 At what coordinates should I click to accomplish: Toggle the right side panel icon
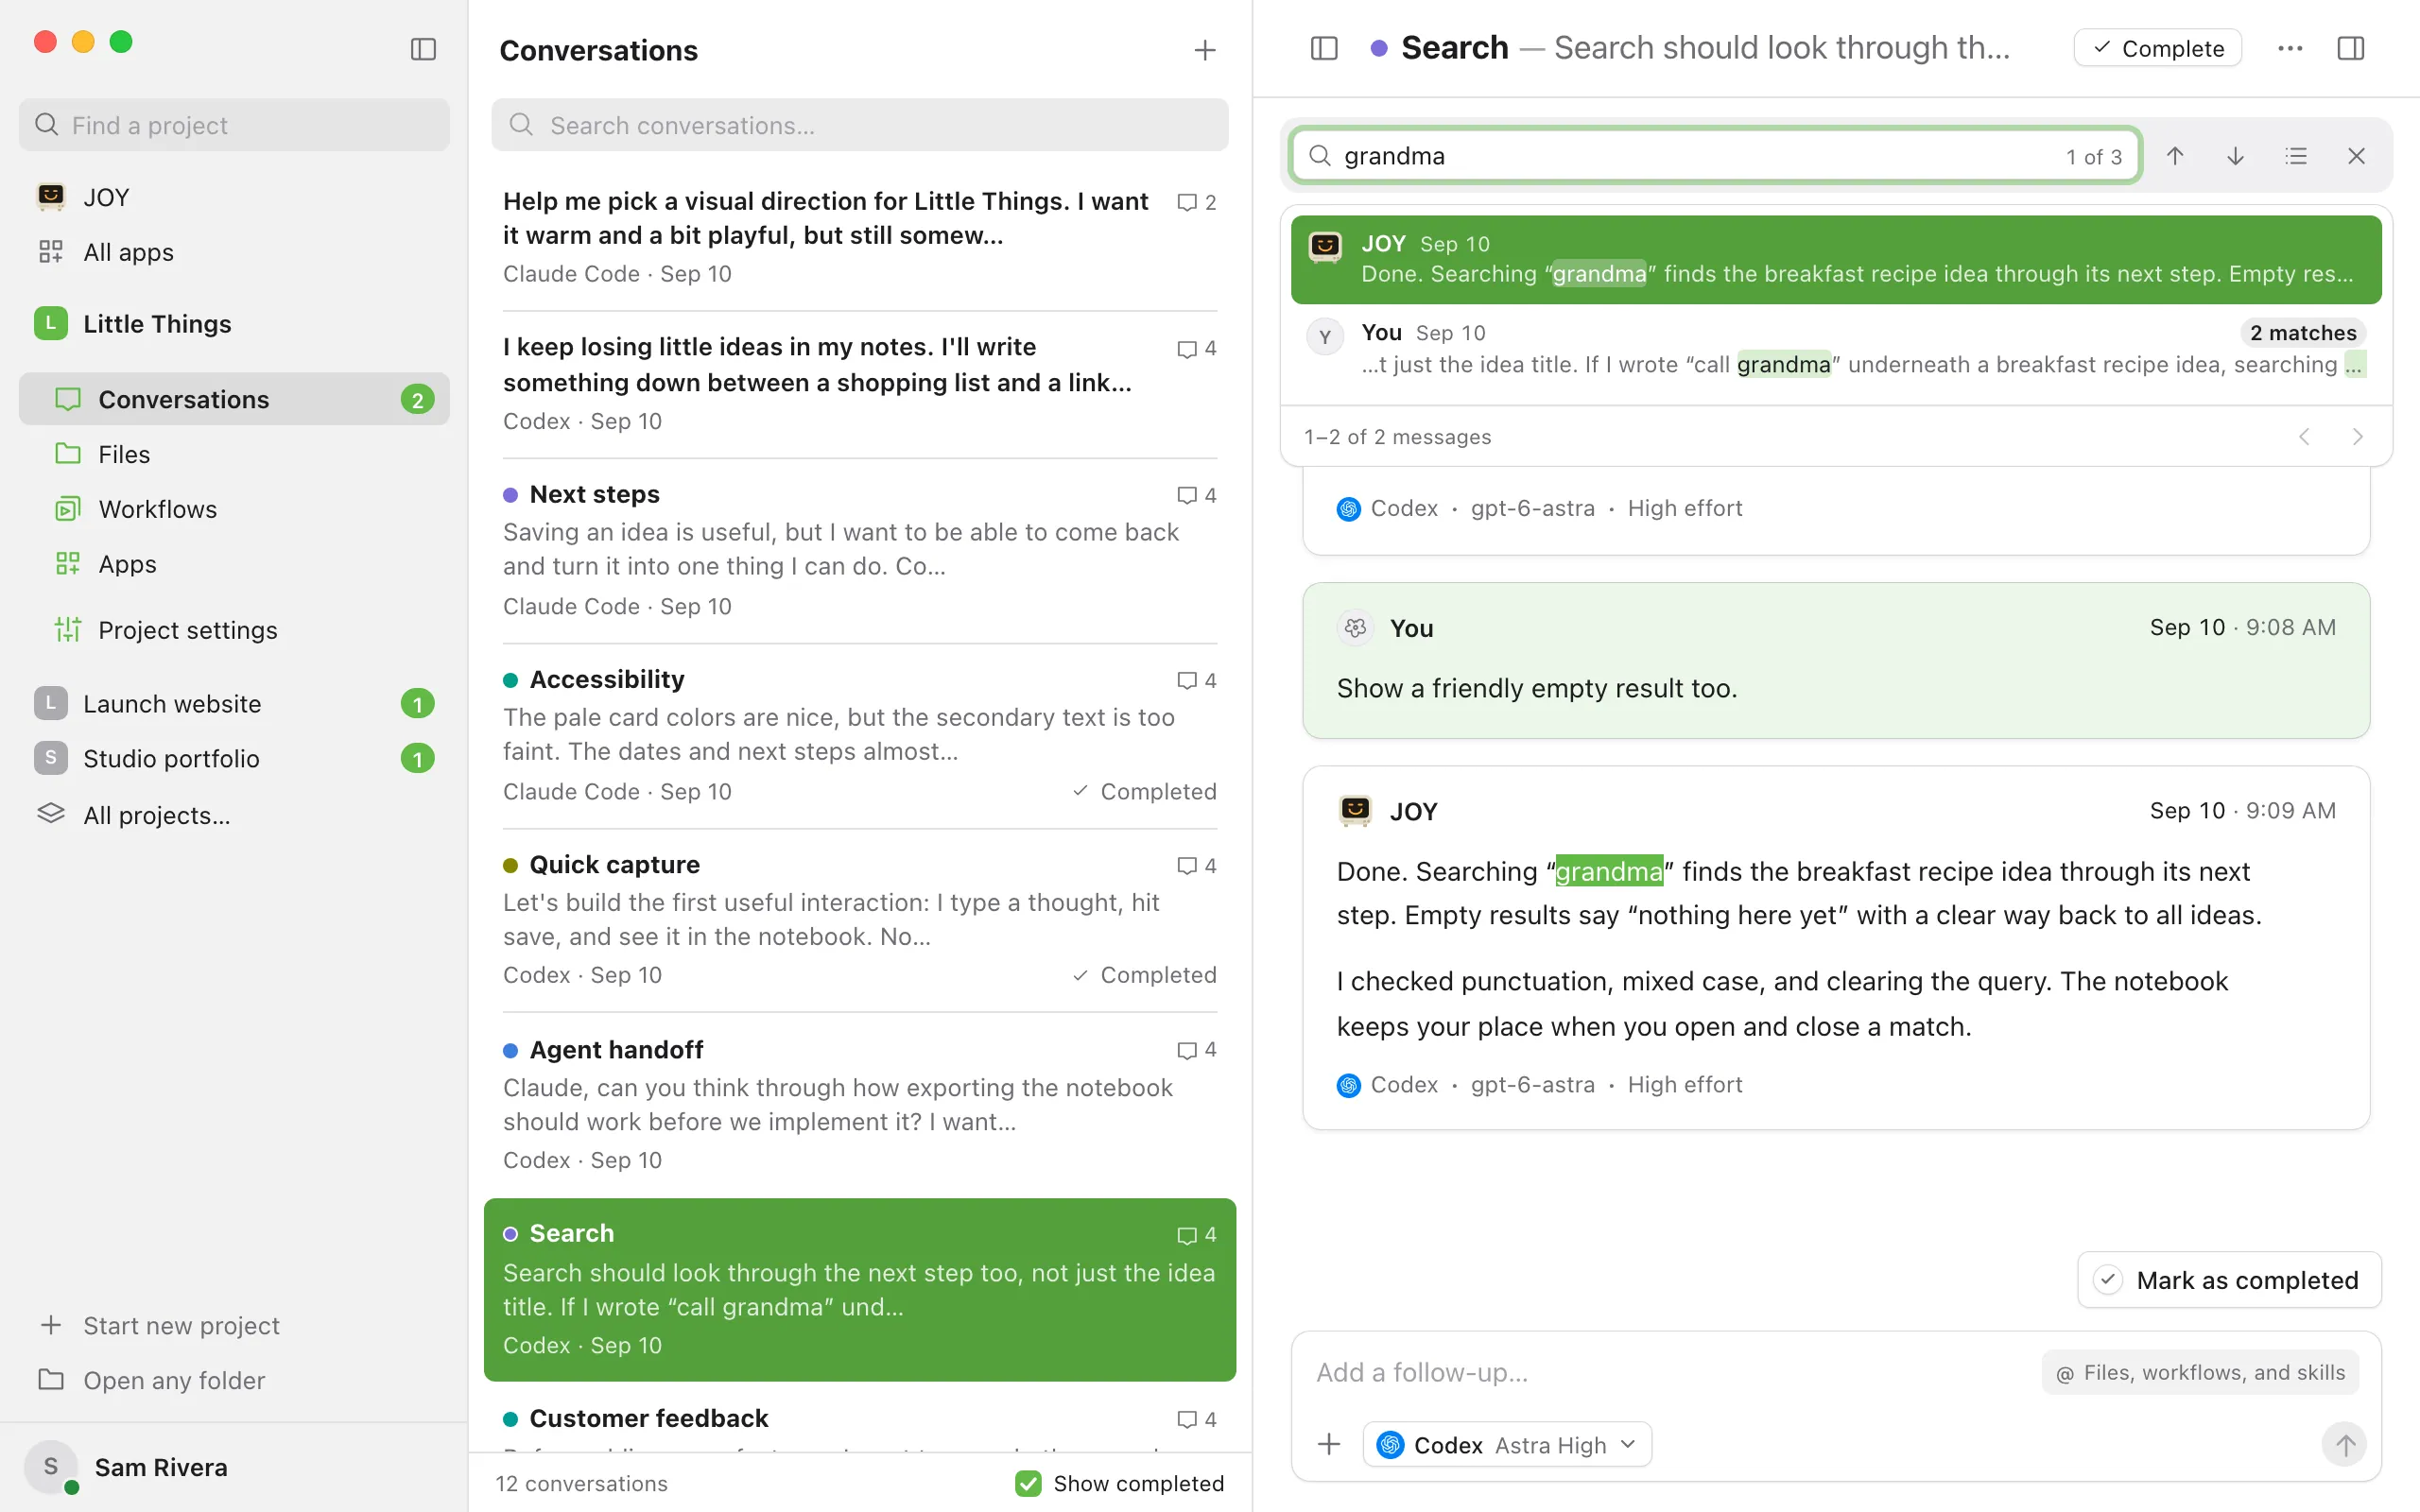2351,48
